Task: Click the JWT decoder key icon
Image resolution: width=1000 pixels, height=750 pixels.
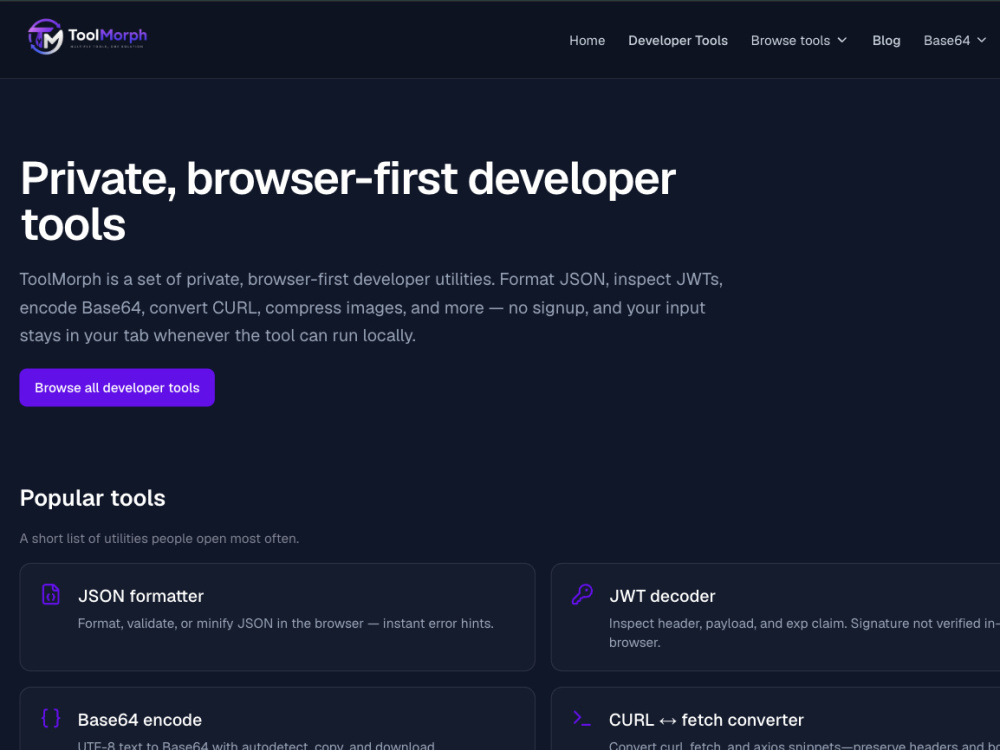Action: click(582, 594)
